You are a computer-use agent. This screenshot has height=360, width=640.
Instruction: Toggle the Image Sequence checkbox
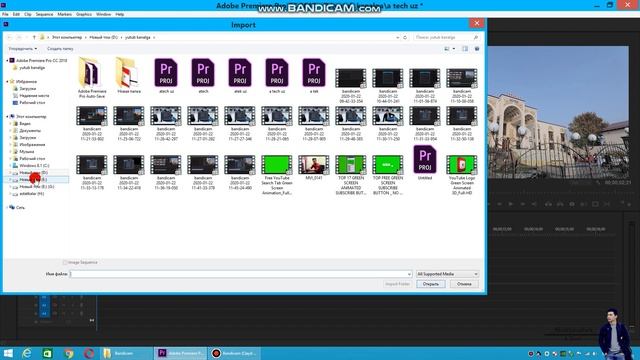click(65, 262)
